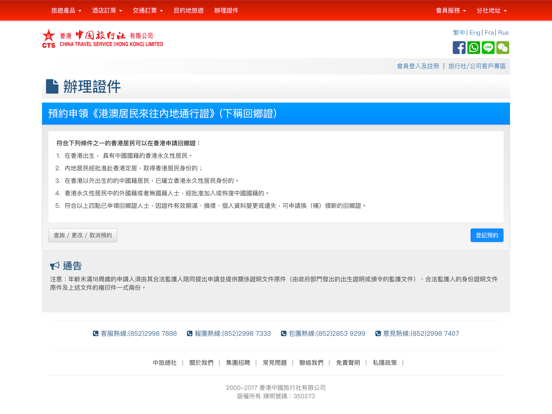Switch language to Eng

coord(475,32)
